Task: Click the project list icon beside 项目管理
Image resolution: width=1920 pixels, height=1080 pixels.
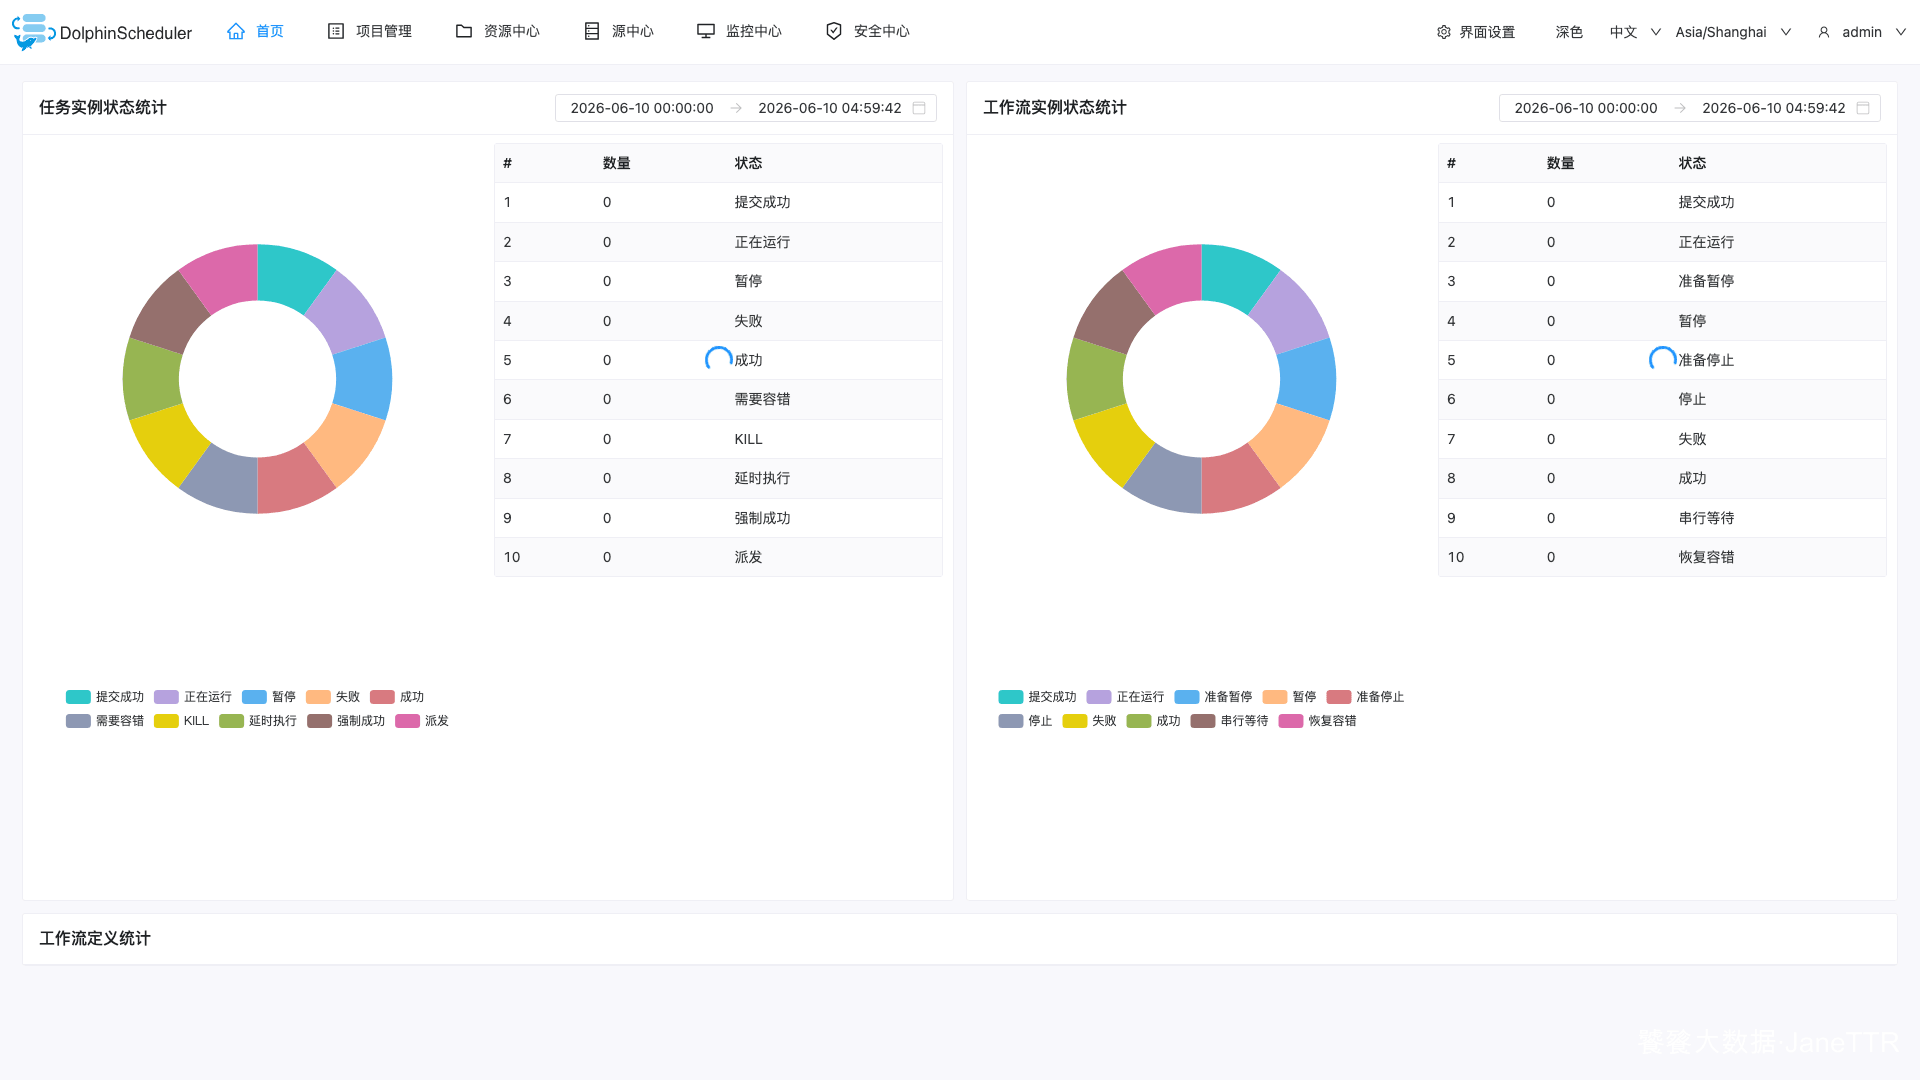Action: click(336, 31)
